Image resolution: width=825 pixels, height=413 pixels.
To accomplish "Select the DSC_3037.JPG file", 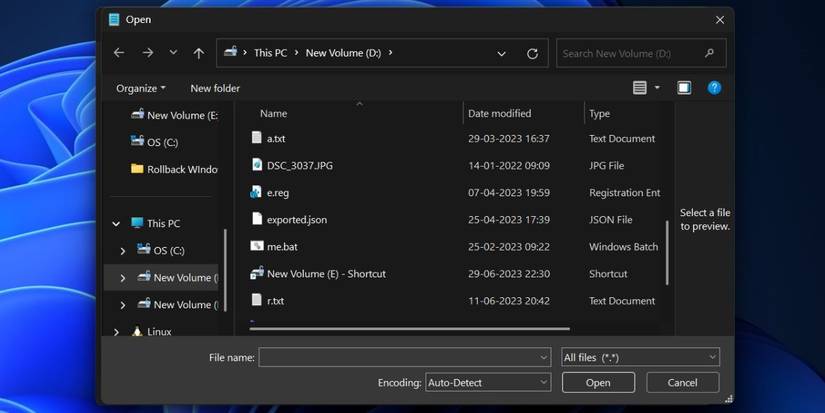I will [299, 165].
